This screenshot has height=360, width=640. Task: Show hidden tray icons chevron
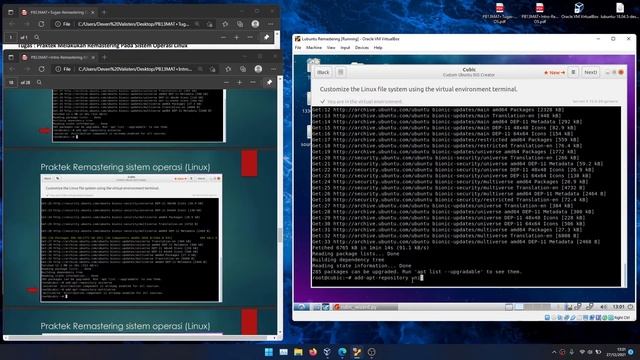[x=554, y=352]
